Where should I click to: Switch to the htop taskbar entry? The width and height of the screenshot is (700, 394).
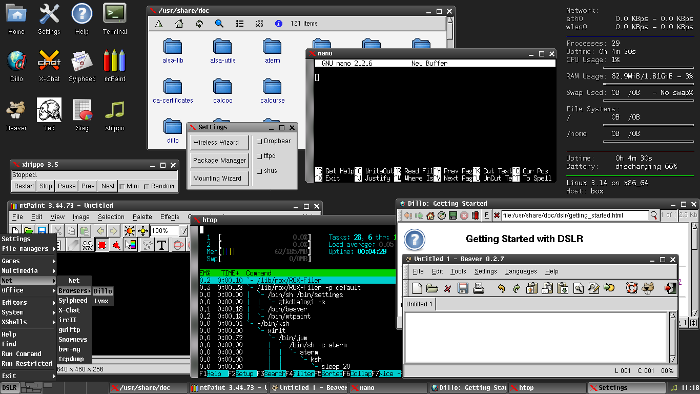[x=547, y=388]
